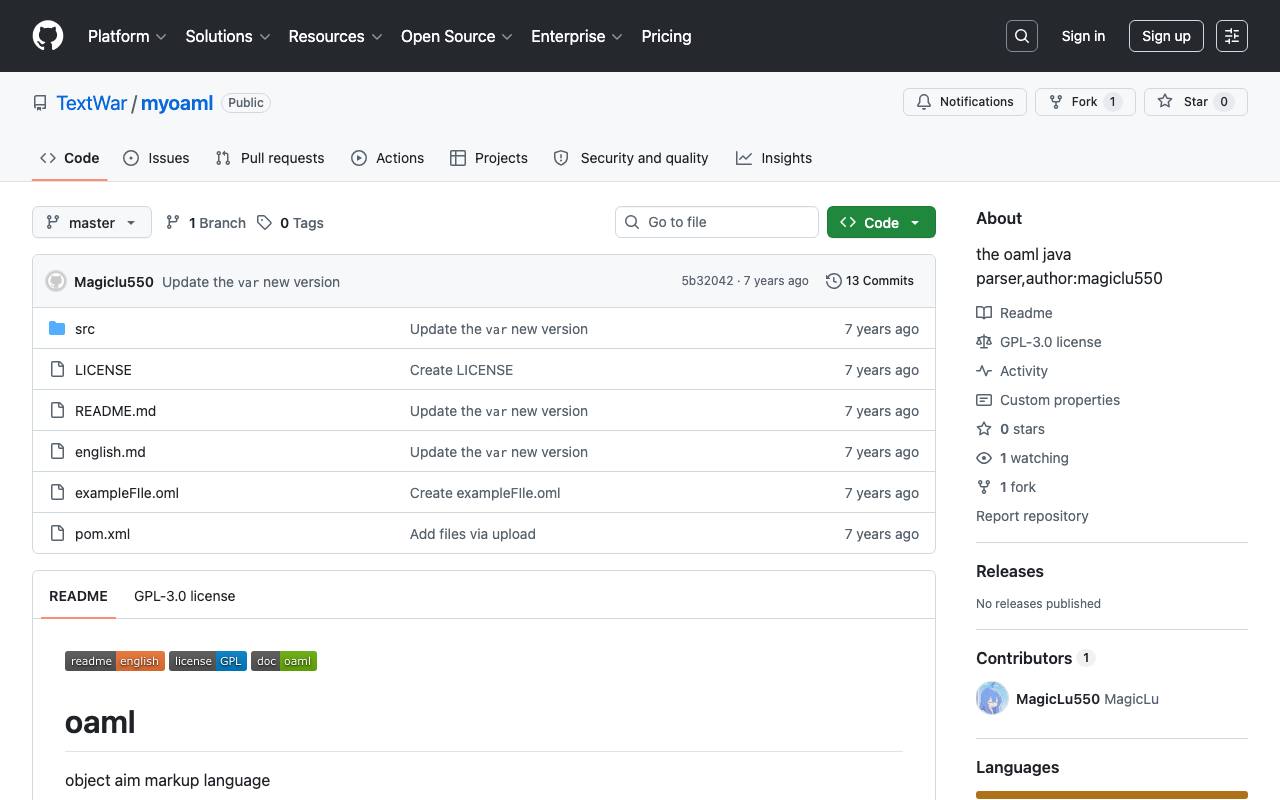Viewport: 1280px width, 800px height.
Task: Click the history clock icon by Commits
Action: pyautogui.click(x=834, y=281)
